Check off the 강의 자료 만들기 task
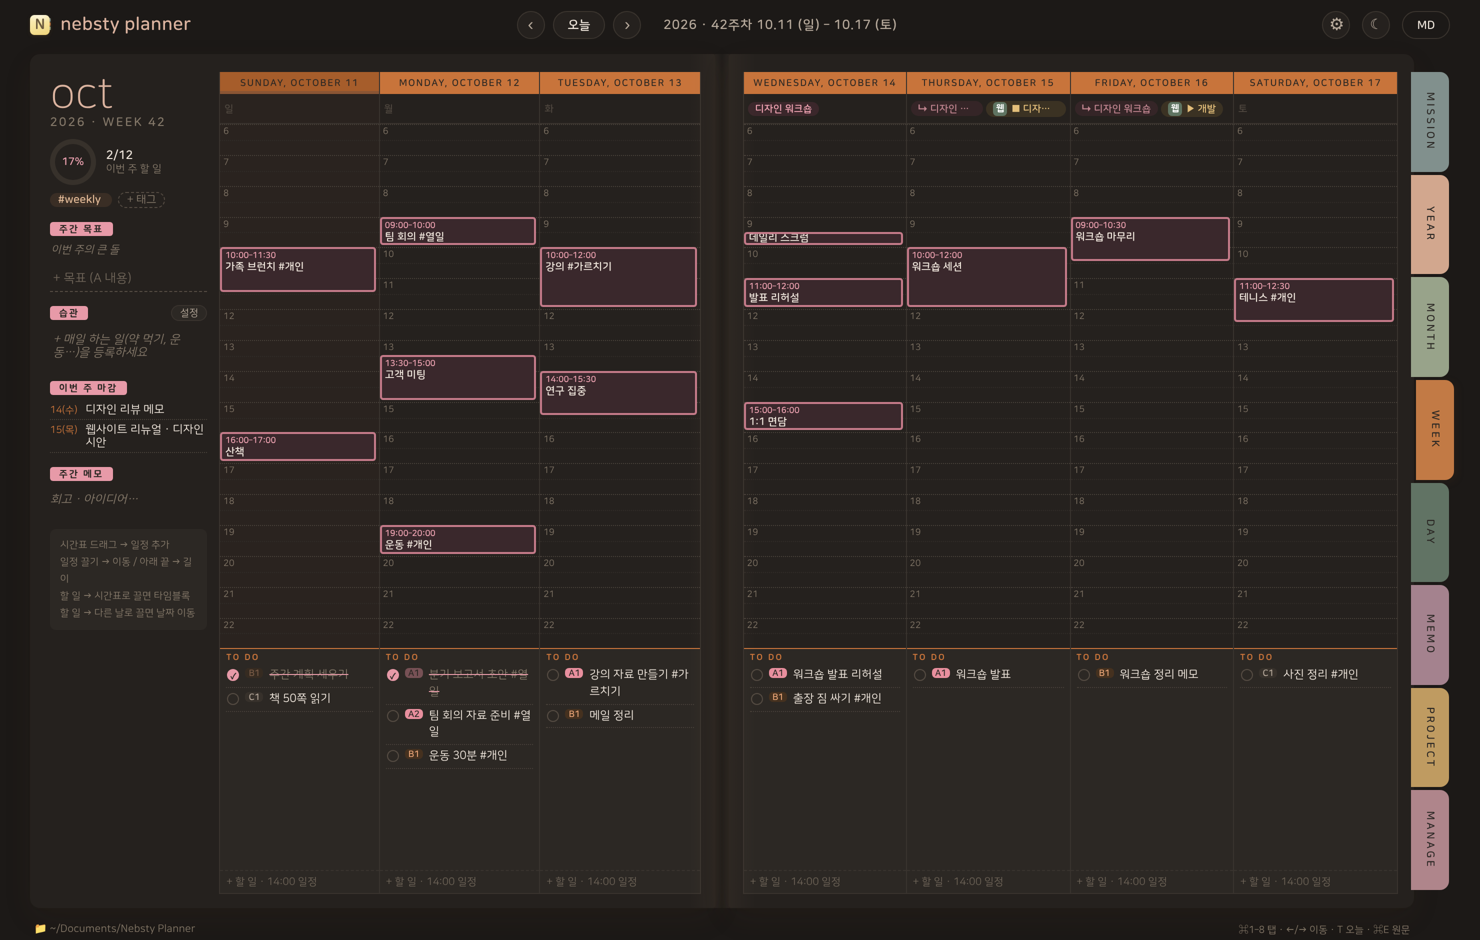 pyautogui.click(x=553, y=675)
